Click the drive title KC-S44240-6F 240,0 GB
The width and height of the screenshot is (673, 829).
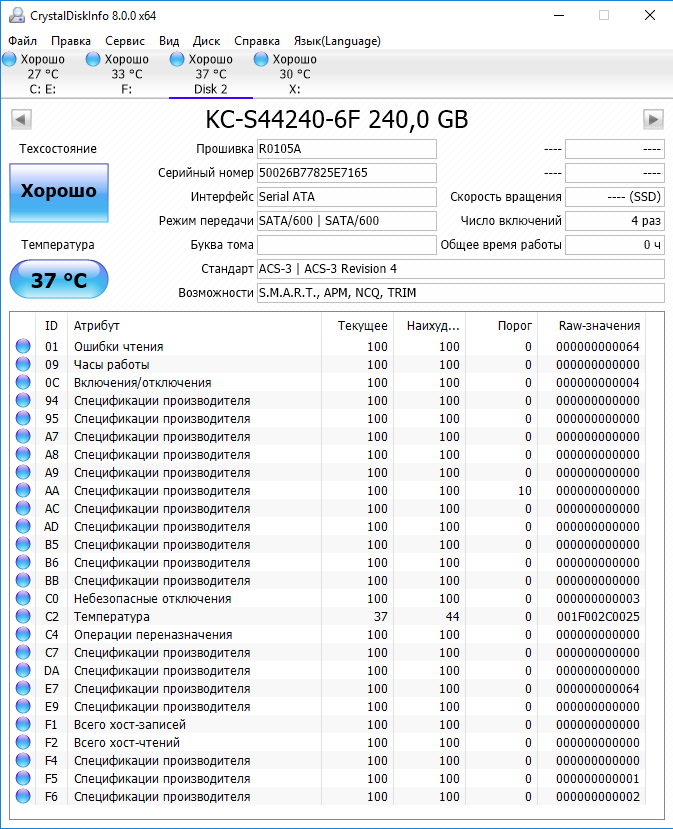(337, 119)
